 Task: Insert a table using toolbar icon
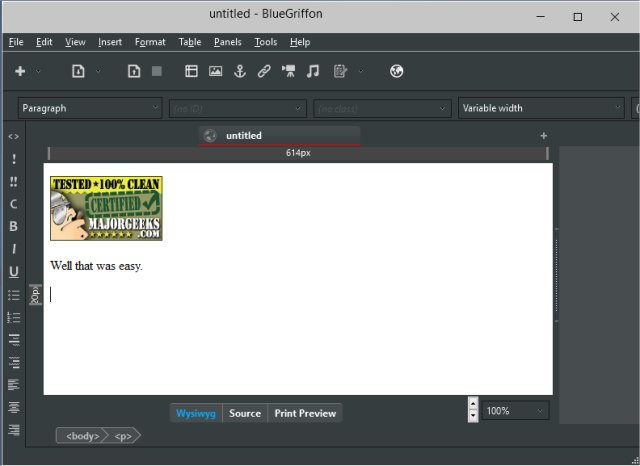tap(191, 71)
